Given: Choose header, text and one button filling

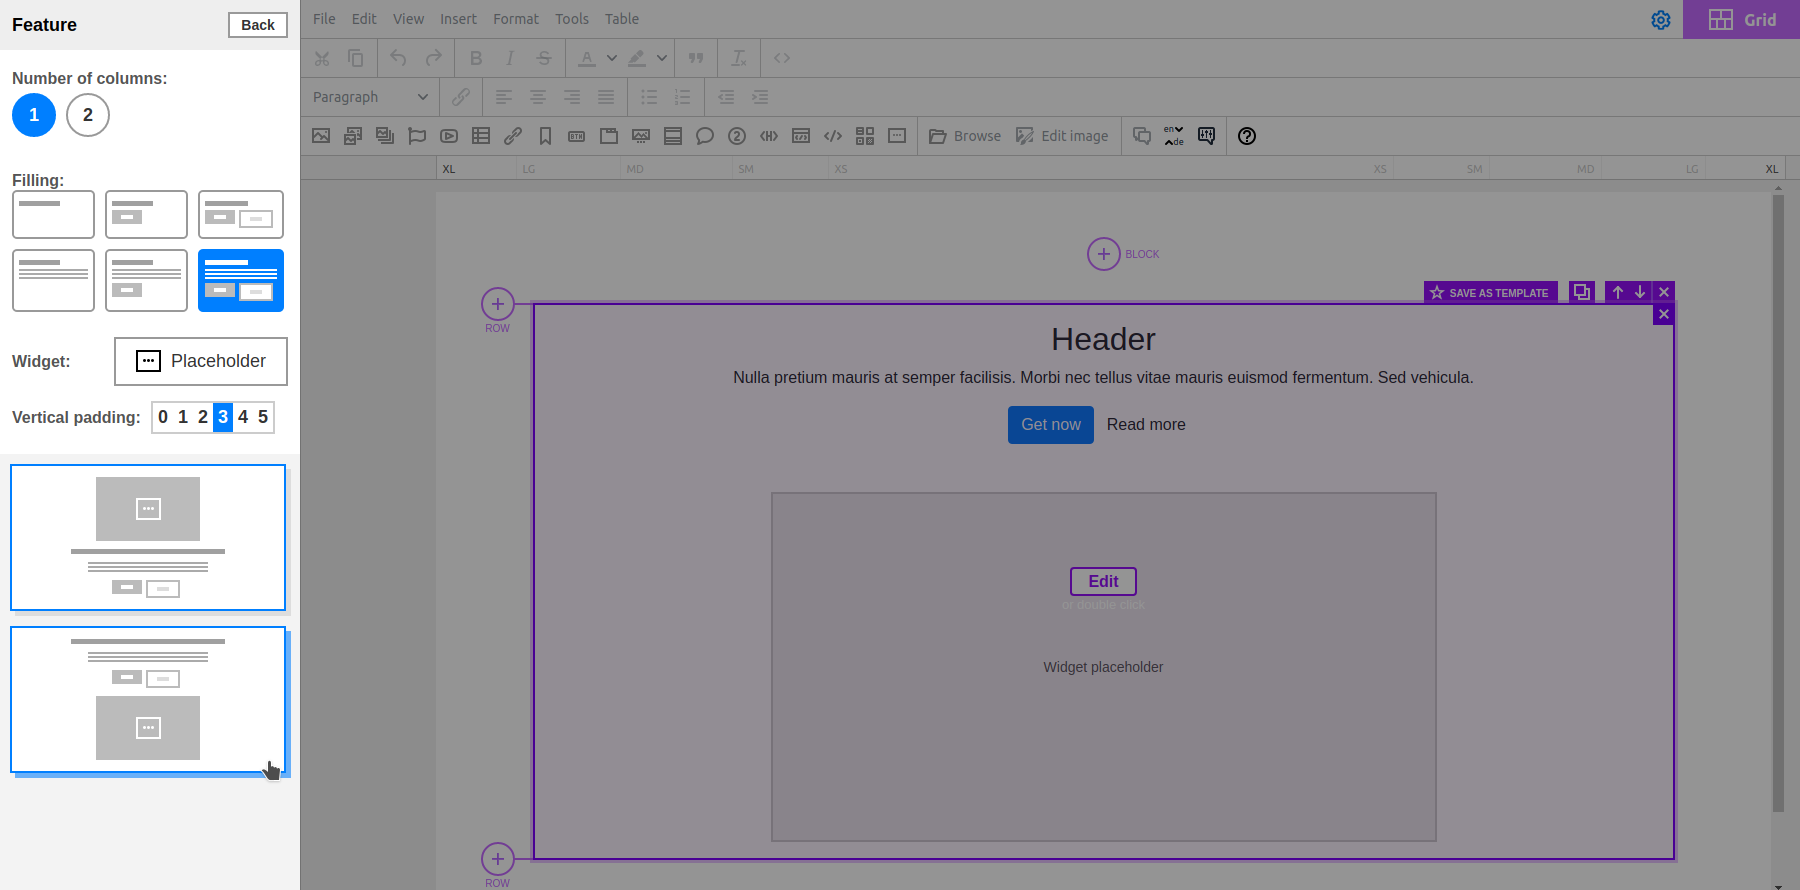Looking at the screenshot, I should coord(146,280).
